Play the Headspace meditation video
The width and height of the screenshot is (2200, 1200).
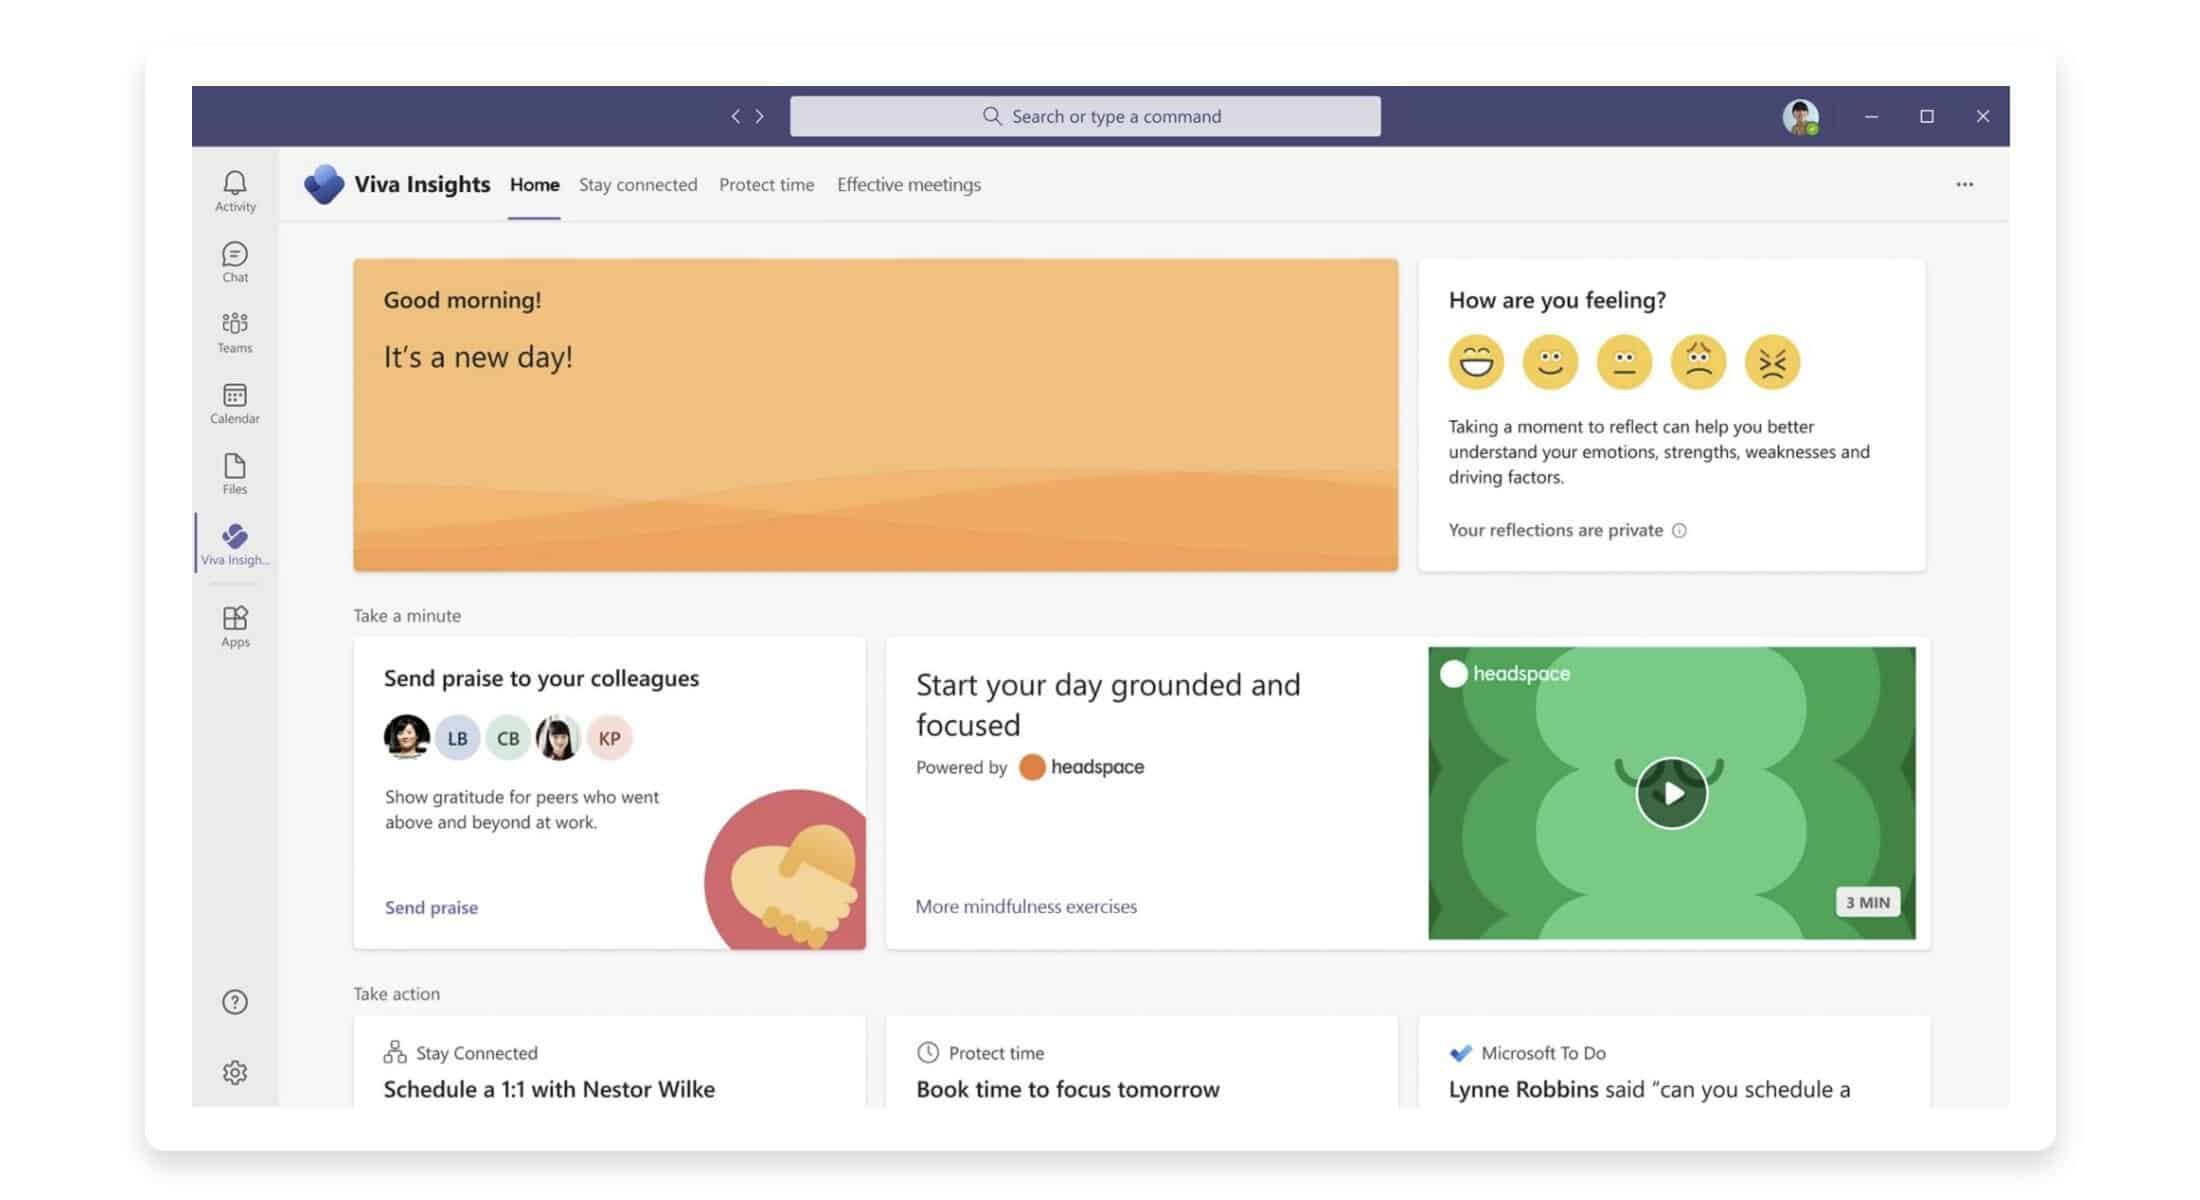(1671, 793)
